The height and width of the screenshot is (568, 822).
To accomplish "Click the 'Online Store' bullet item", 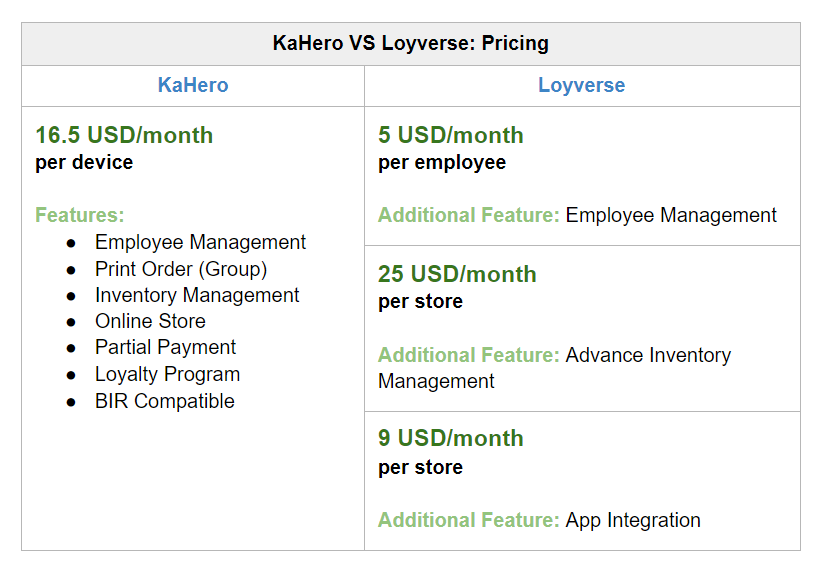I will pos(150,321).
